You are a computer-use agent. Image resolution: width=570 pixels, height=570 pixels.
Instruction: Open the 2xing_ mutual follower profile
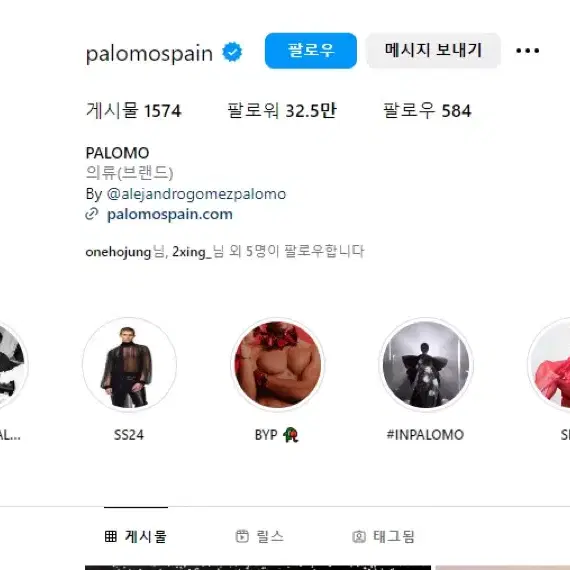click(x=192, y=252)
